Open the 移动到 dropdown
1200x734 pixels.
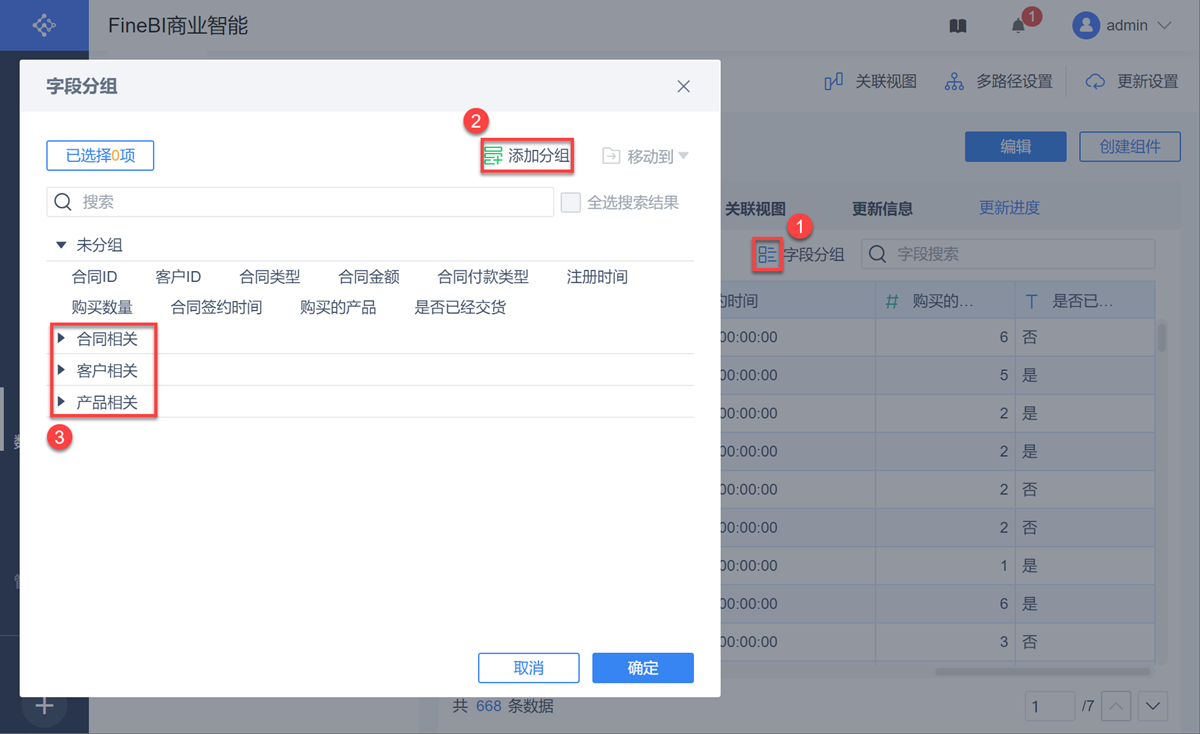pyautogui.click(x=646, y=156)
